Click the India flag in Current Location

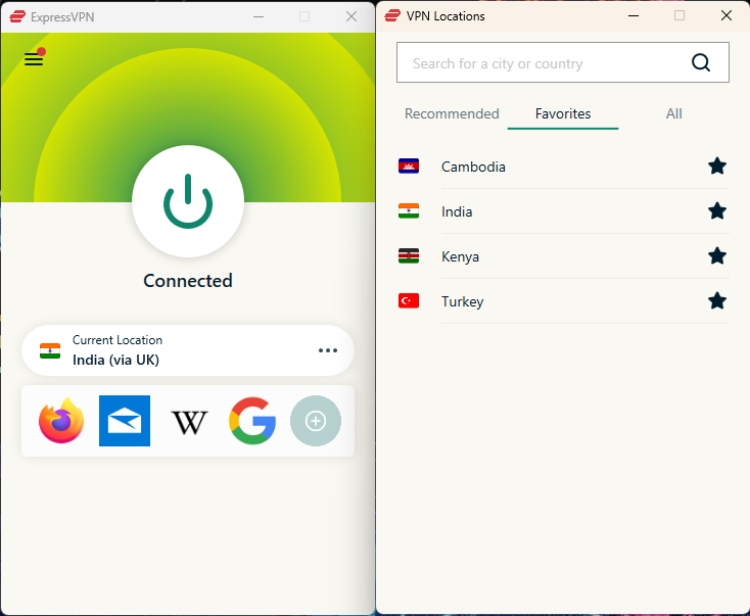pyautogui.click(x=50, y=351)
